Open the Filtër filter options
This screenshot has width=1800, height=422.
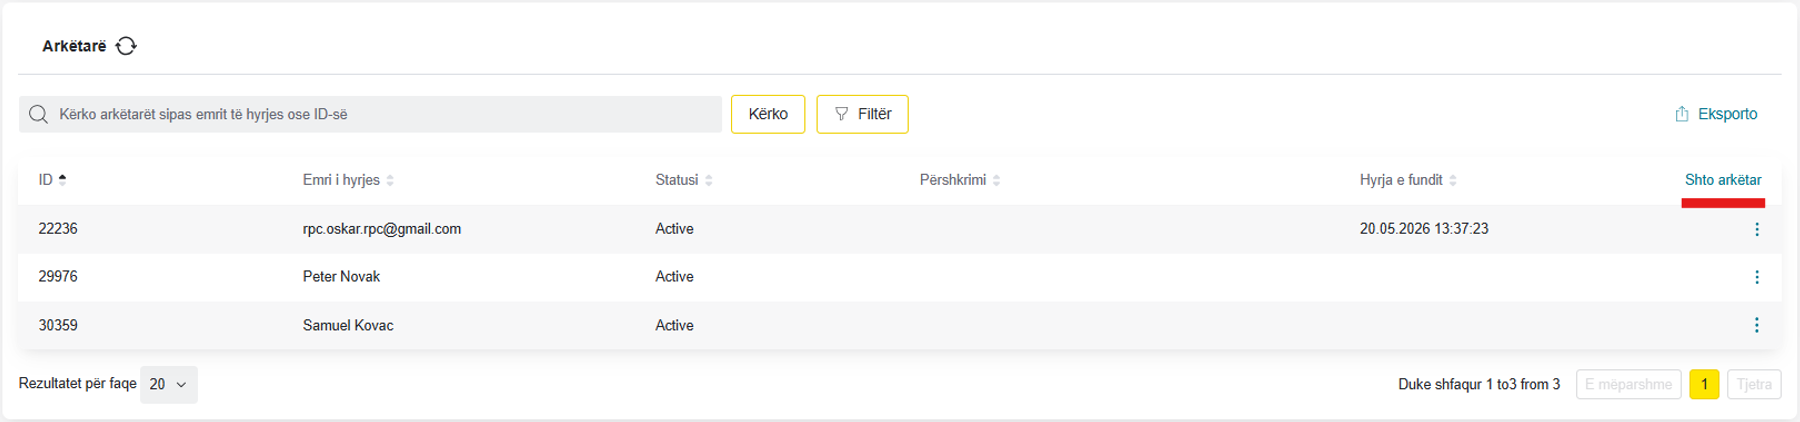[862, 114]
